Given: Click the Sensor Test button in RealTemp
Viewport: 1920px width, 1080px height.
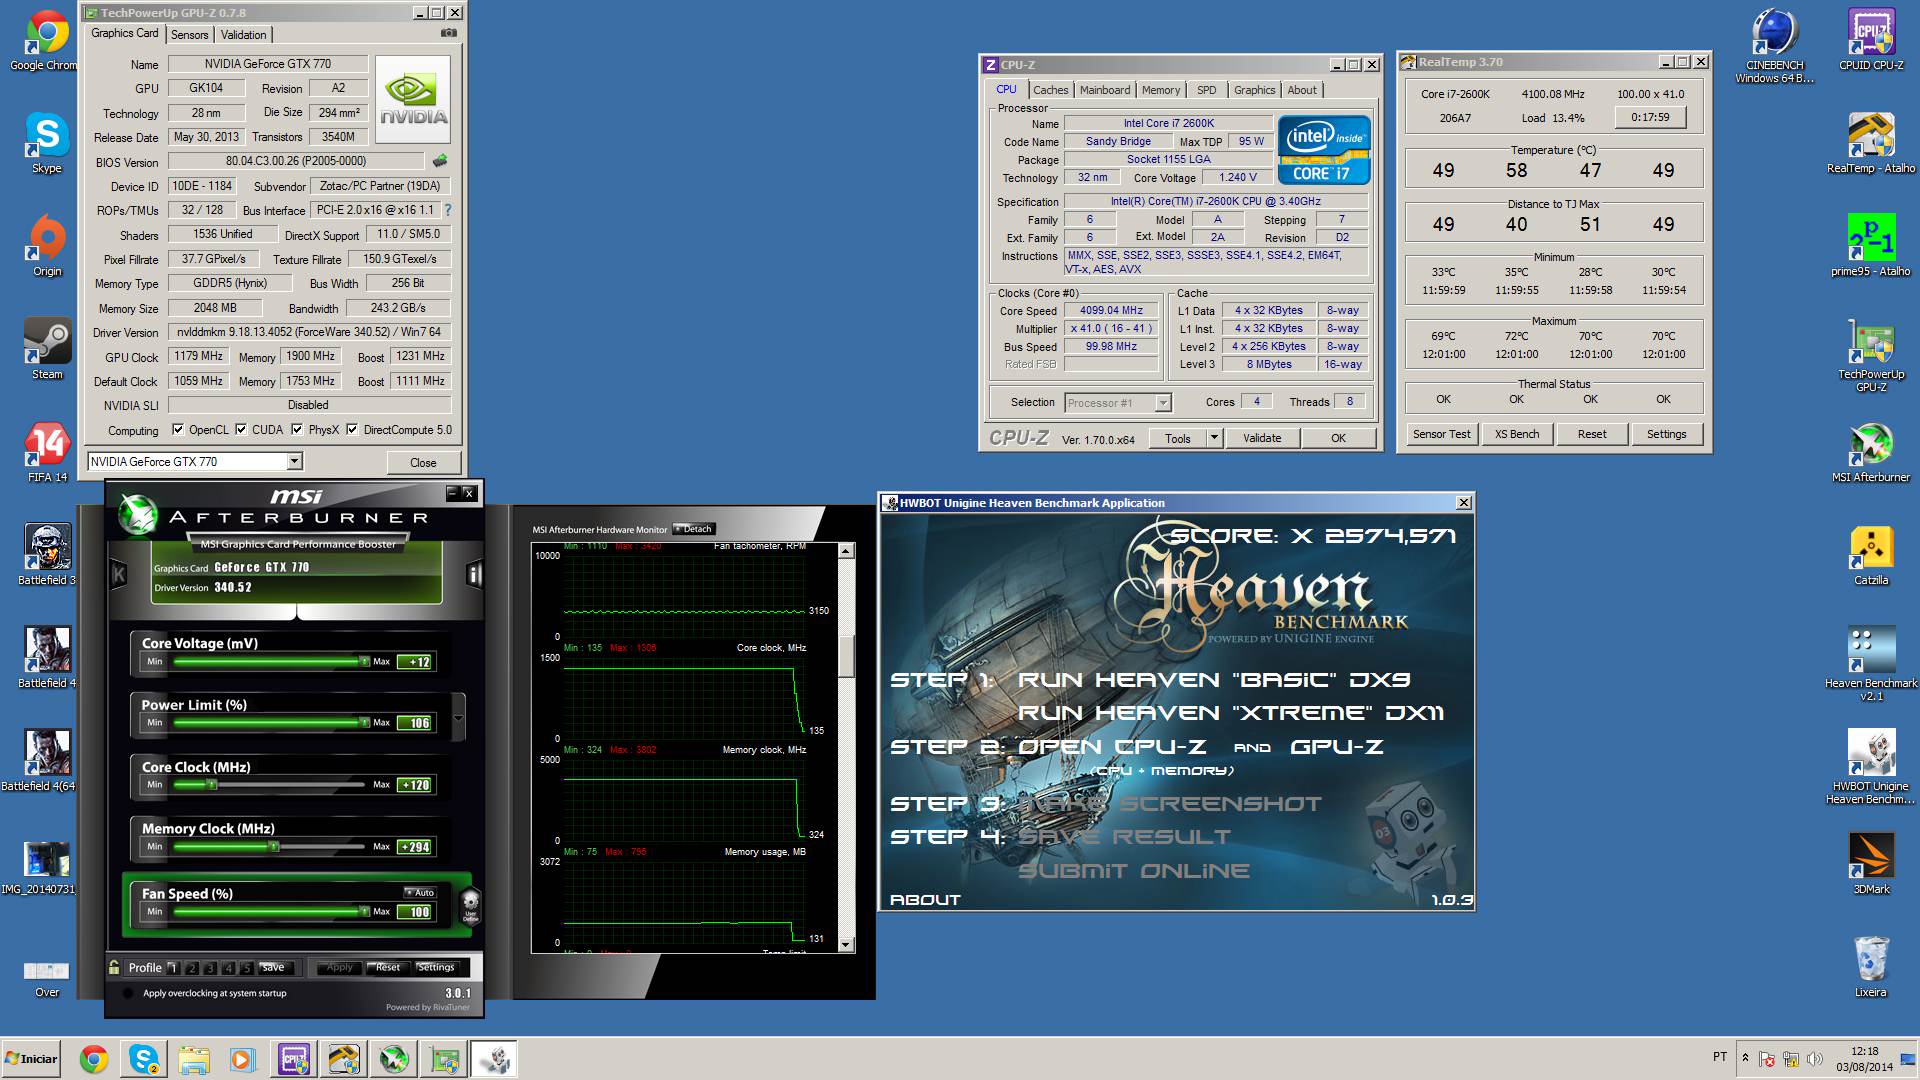Looking at the screenshot, I should click(x=1441, y=434).
